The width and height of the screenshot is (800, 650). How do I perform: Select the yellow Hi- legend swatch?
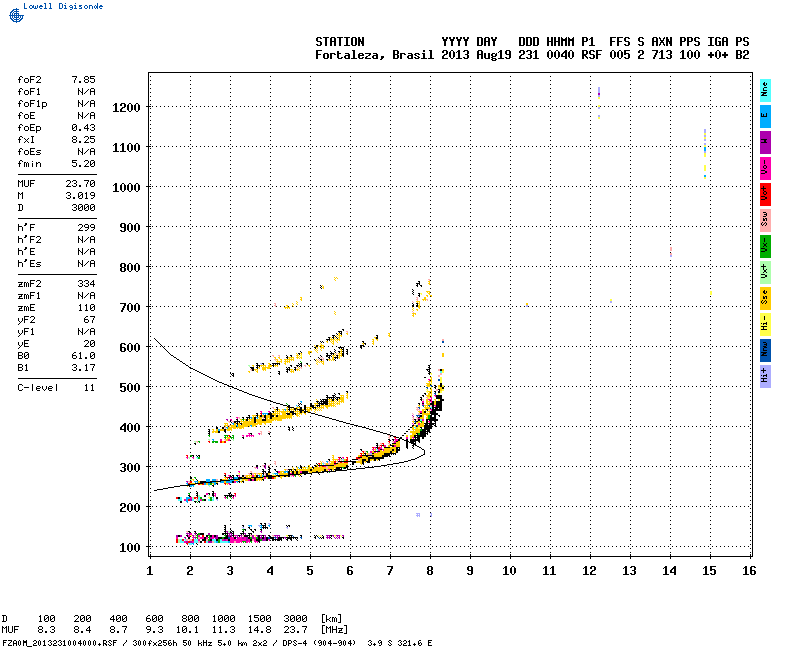765,324
